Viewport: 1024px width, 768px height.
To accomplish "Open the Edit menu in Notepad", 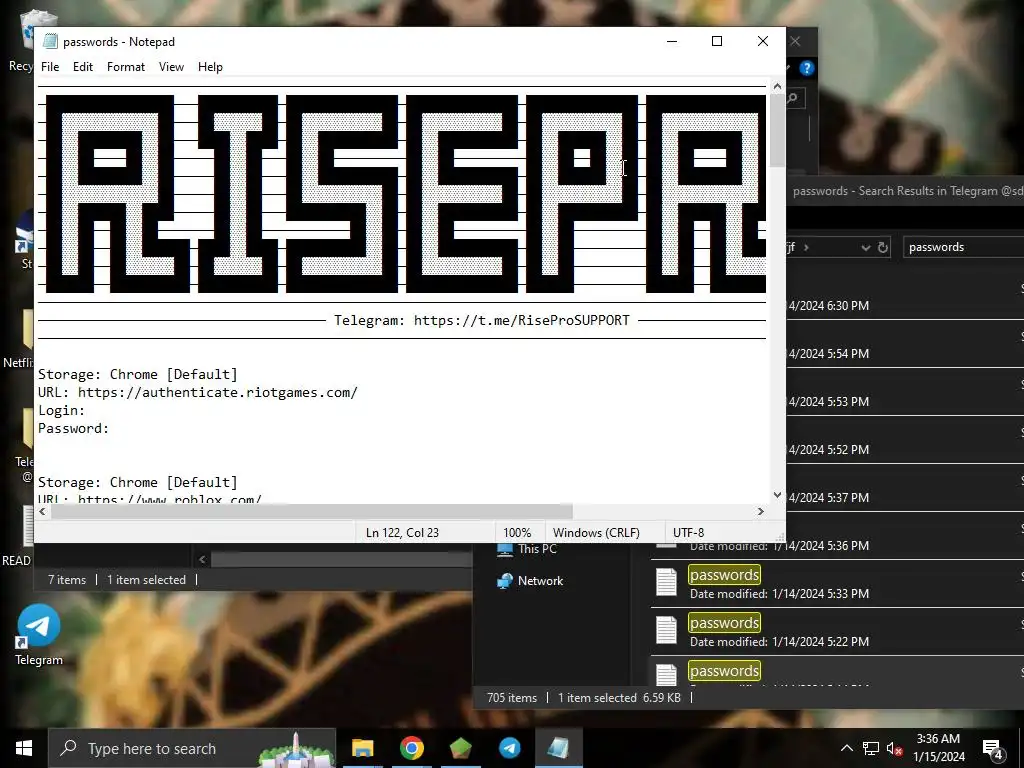I will [x=82, y=67].
